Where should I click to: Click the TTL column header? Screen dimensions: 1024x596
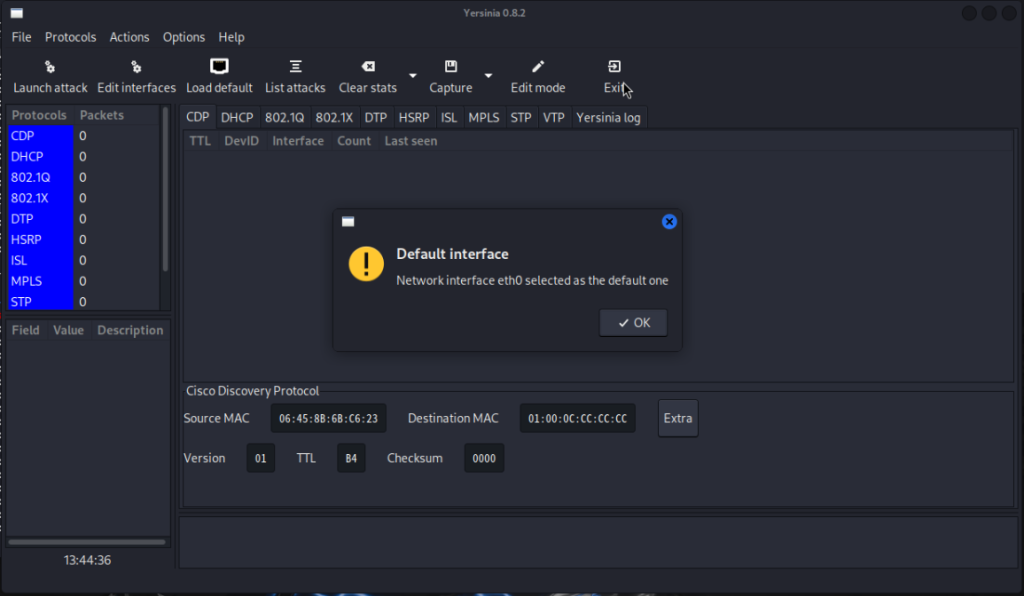(200, 141)
